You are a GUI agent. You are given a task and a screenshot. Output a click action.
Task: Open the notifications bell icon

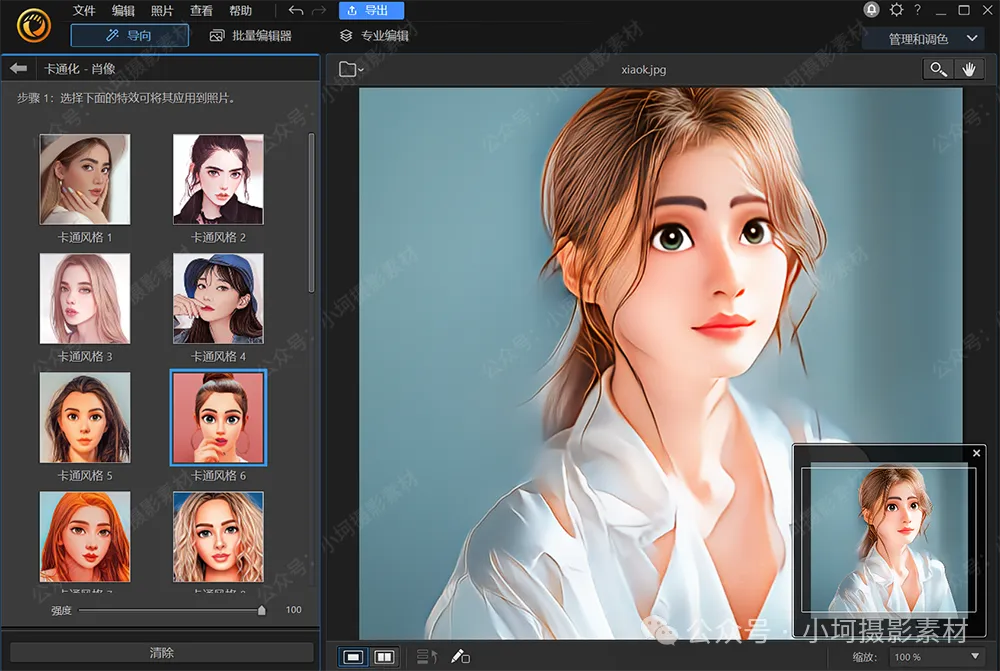[871, 10]
